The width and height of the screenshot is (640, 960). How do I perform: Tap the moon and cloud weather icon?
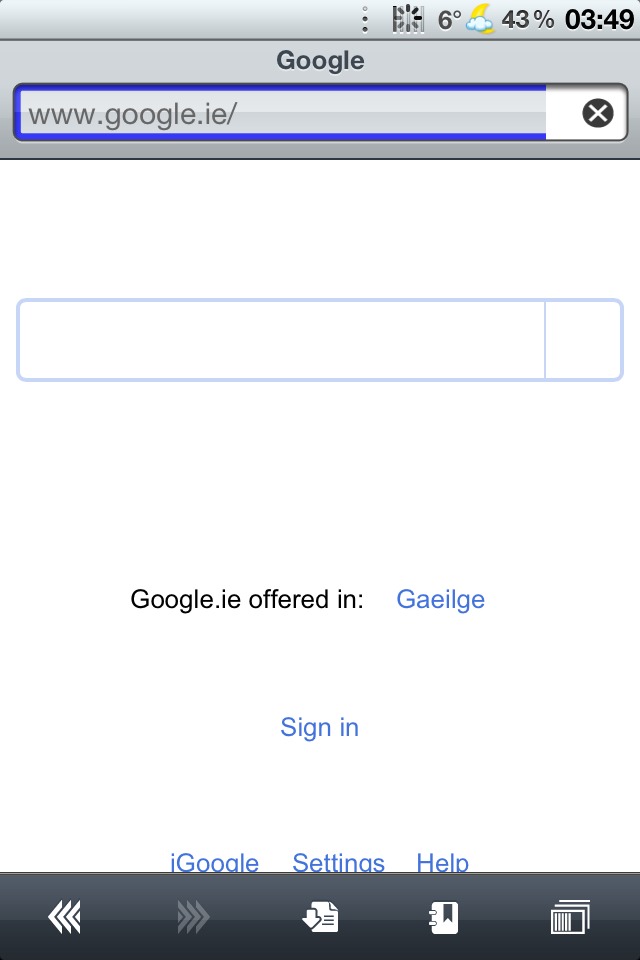tap(481, 19)
